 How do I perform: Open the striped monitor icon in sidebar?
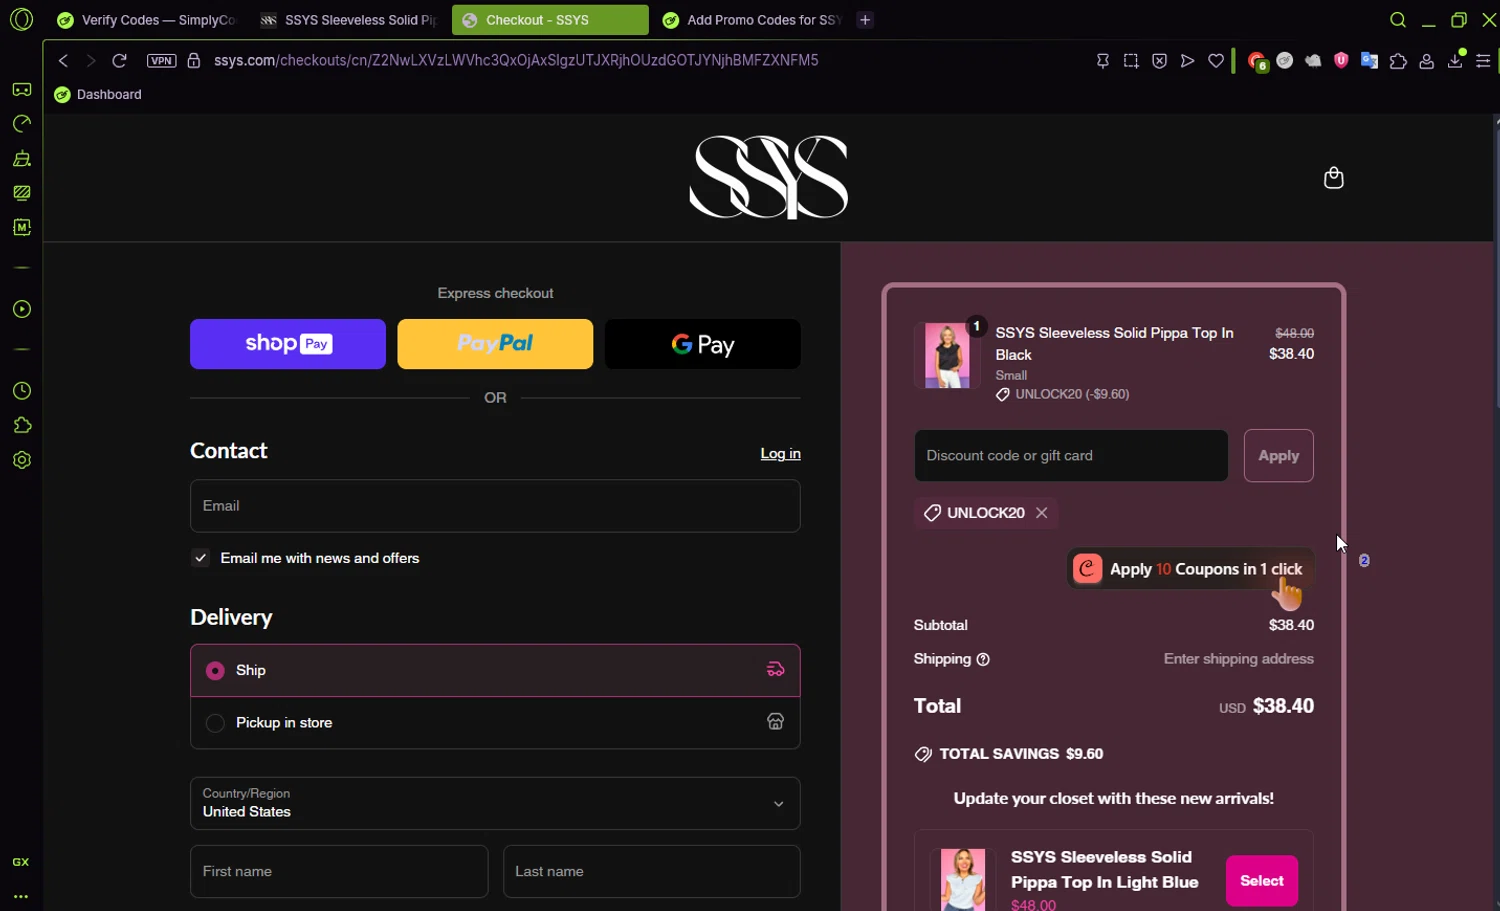tap(21, 193)
